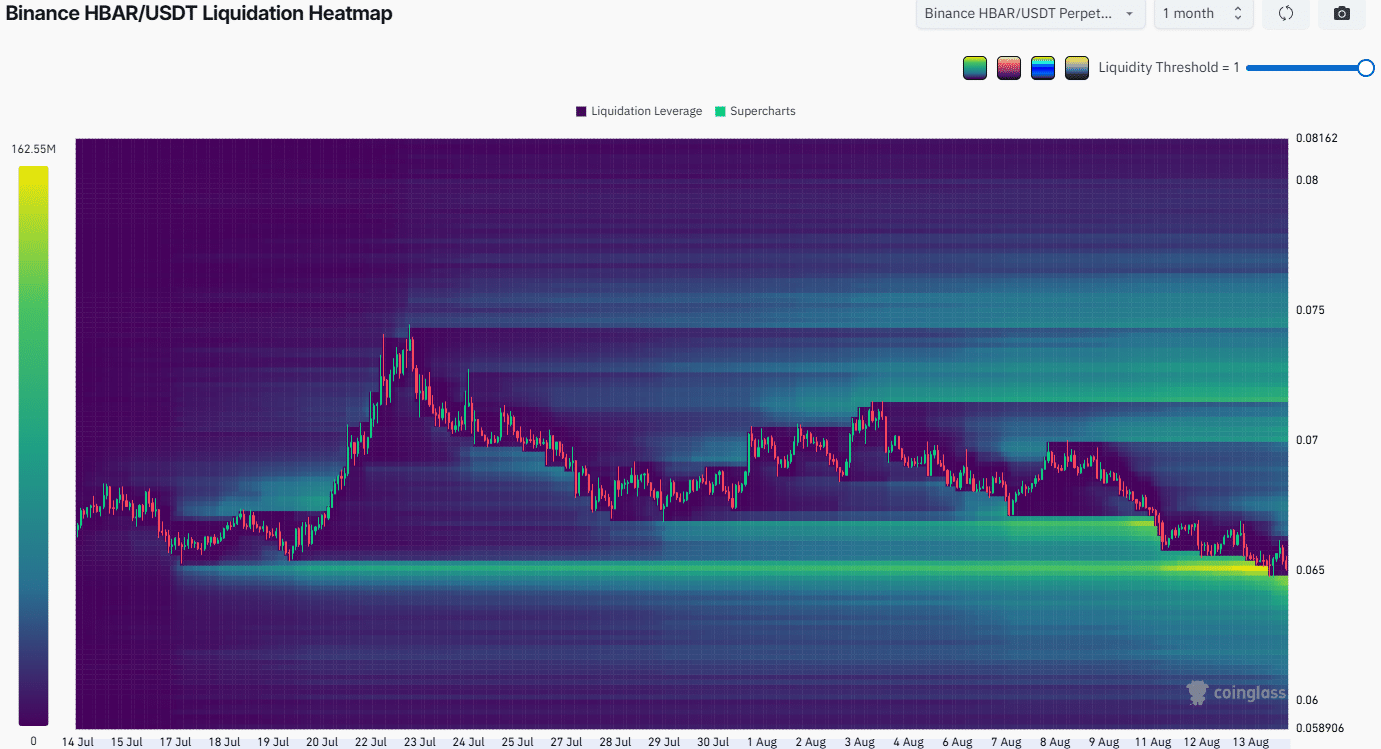This screenshot has width=1381, height=749.
Task: Click the 1 Aug date axis label
Action: 761,742
